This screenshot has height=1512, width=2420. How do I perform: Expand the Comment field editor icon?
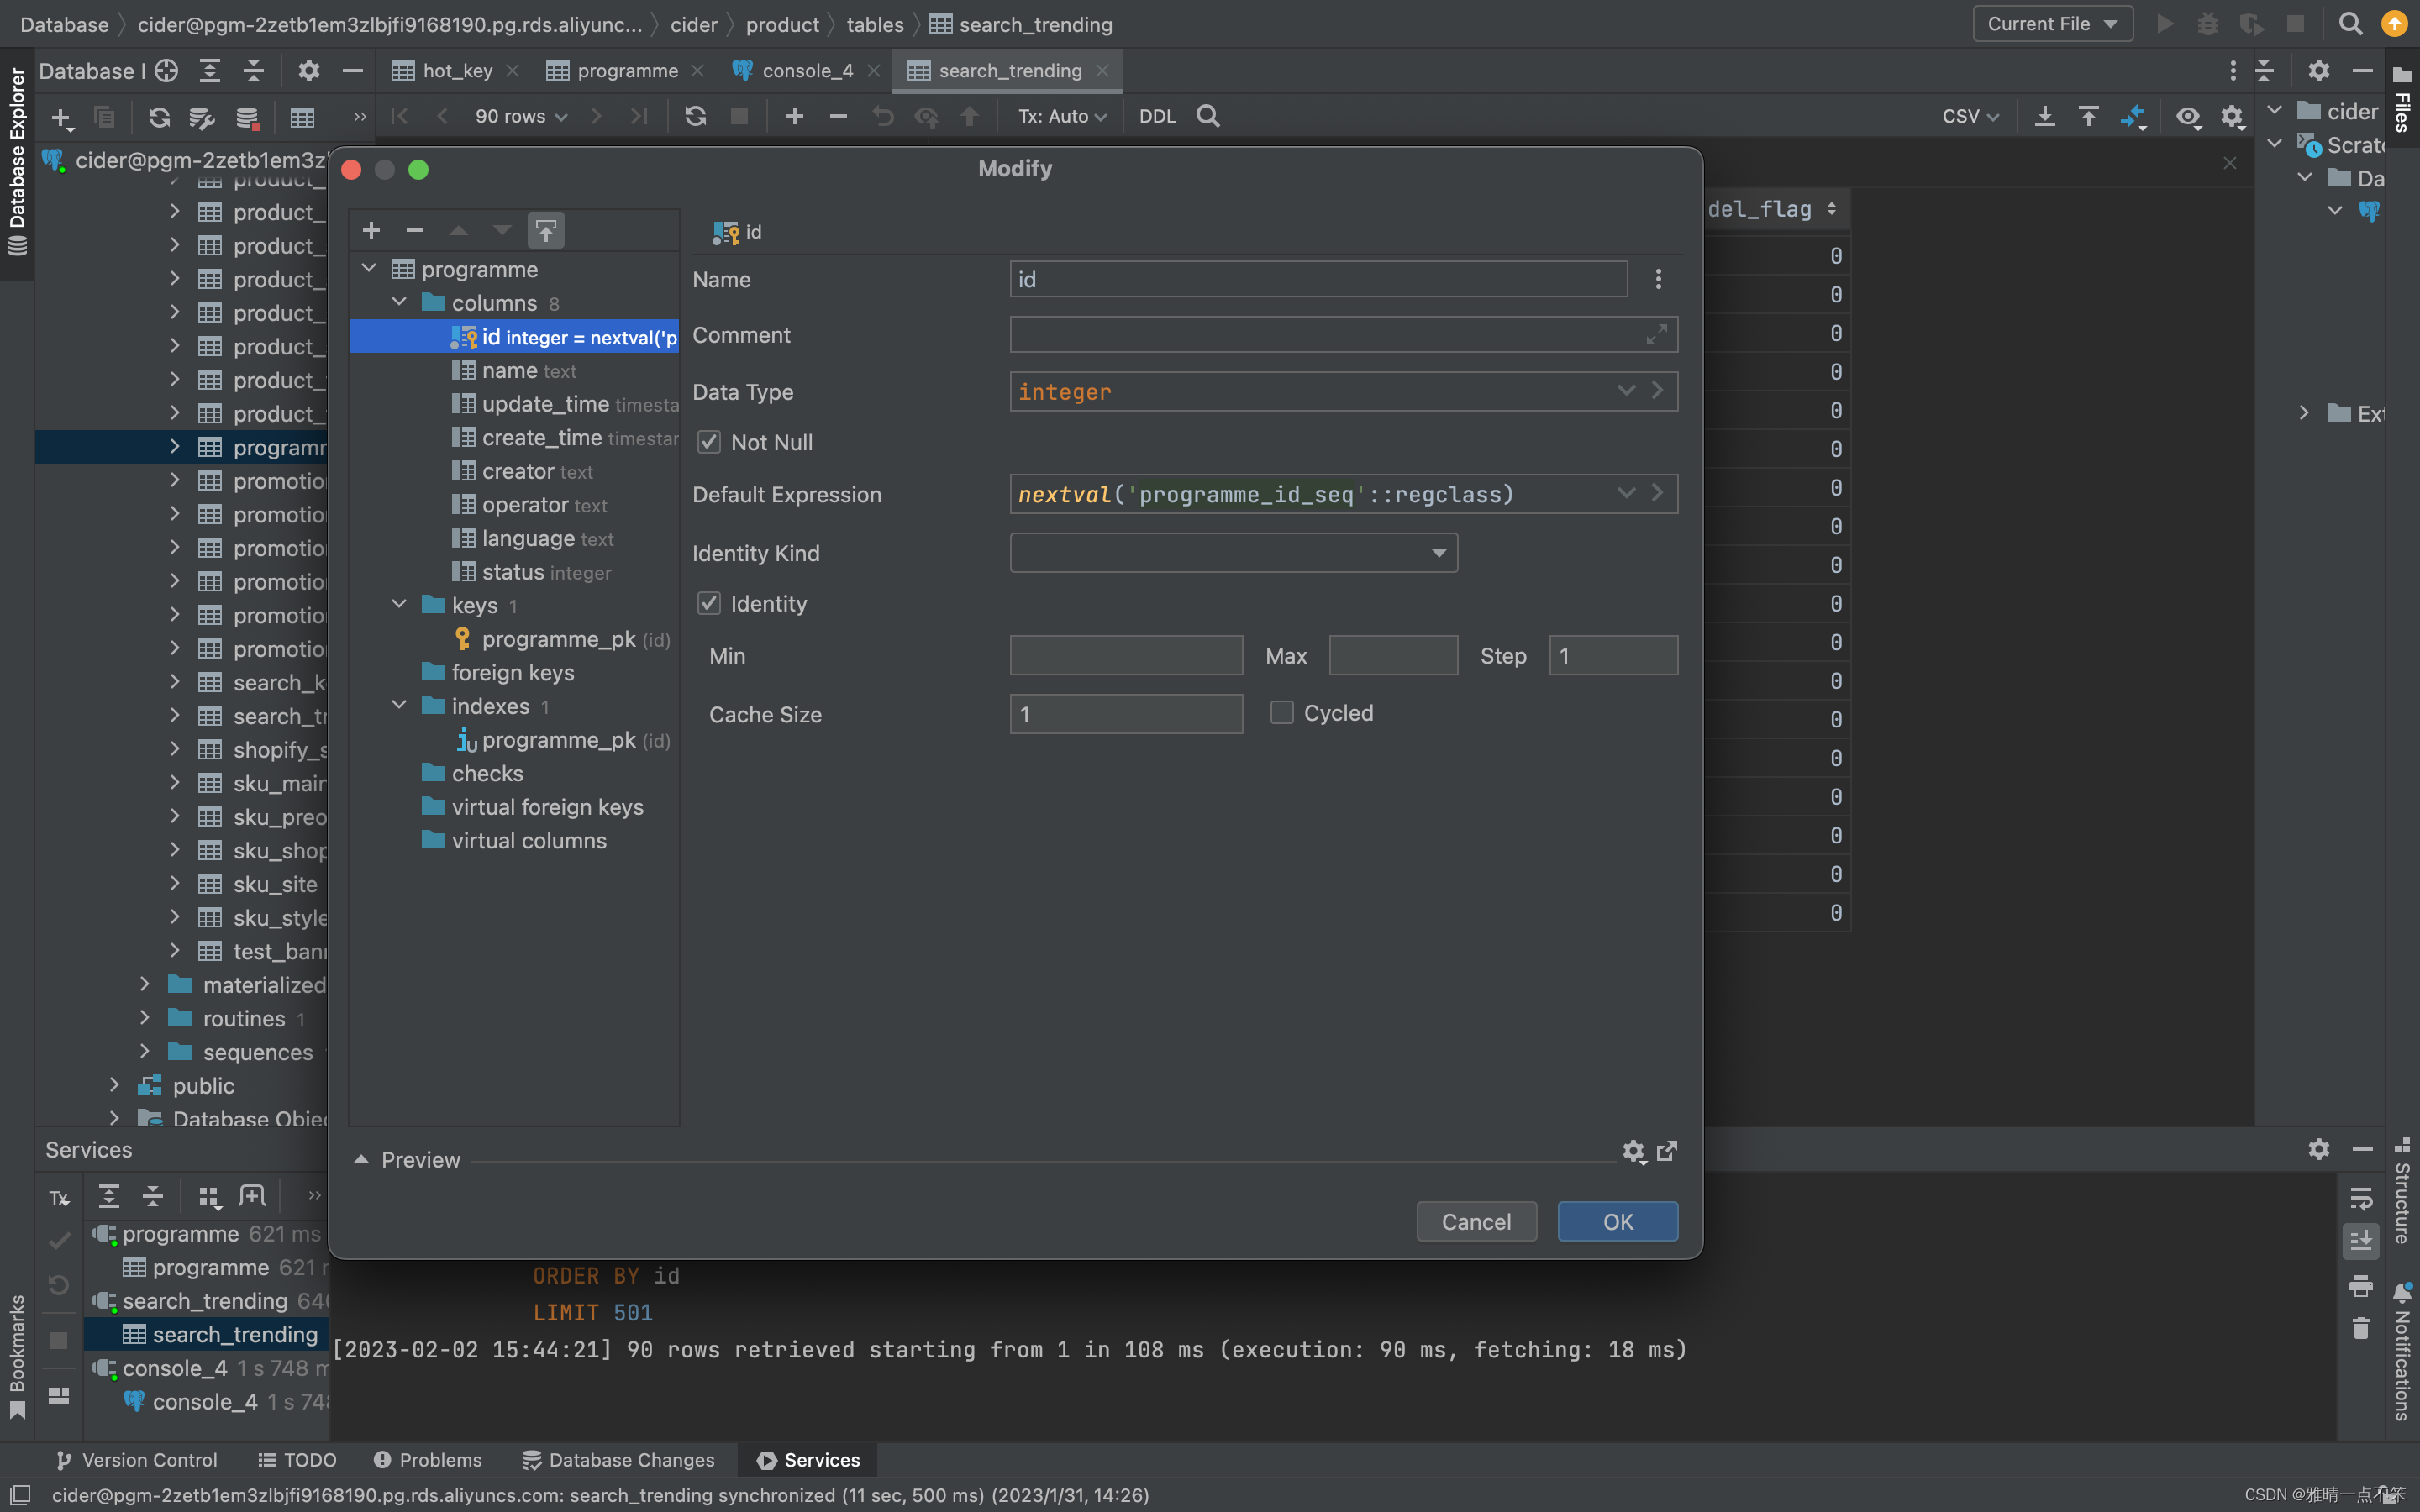1657,334
